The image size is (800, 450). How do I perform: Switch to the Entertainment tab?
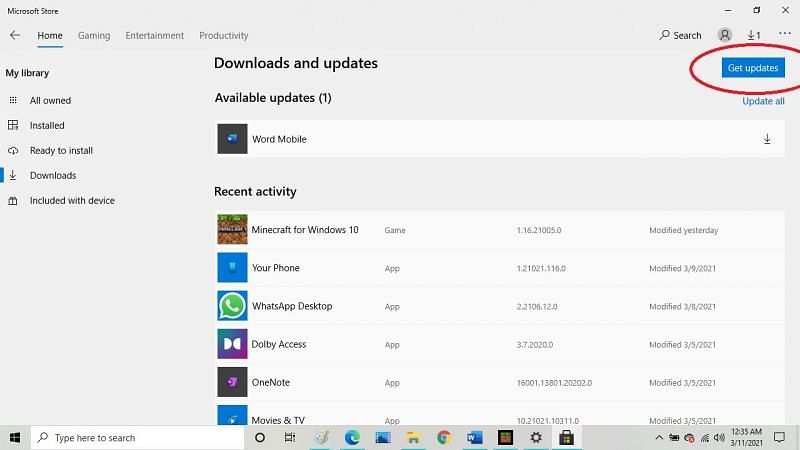pos(154,35)
